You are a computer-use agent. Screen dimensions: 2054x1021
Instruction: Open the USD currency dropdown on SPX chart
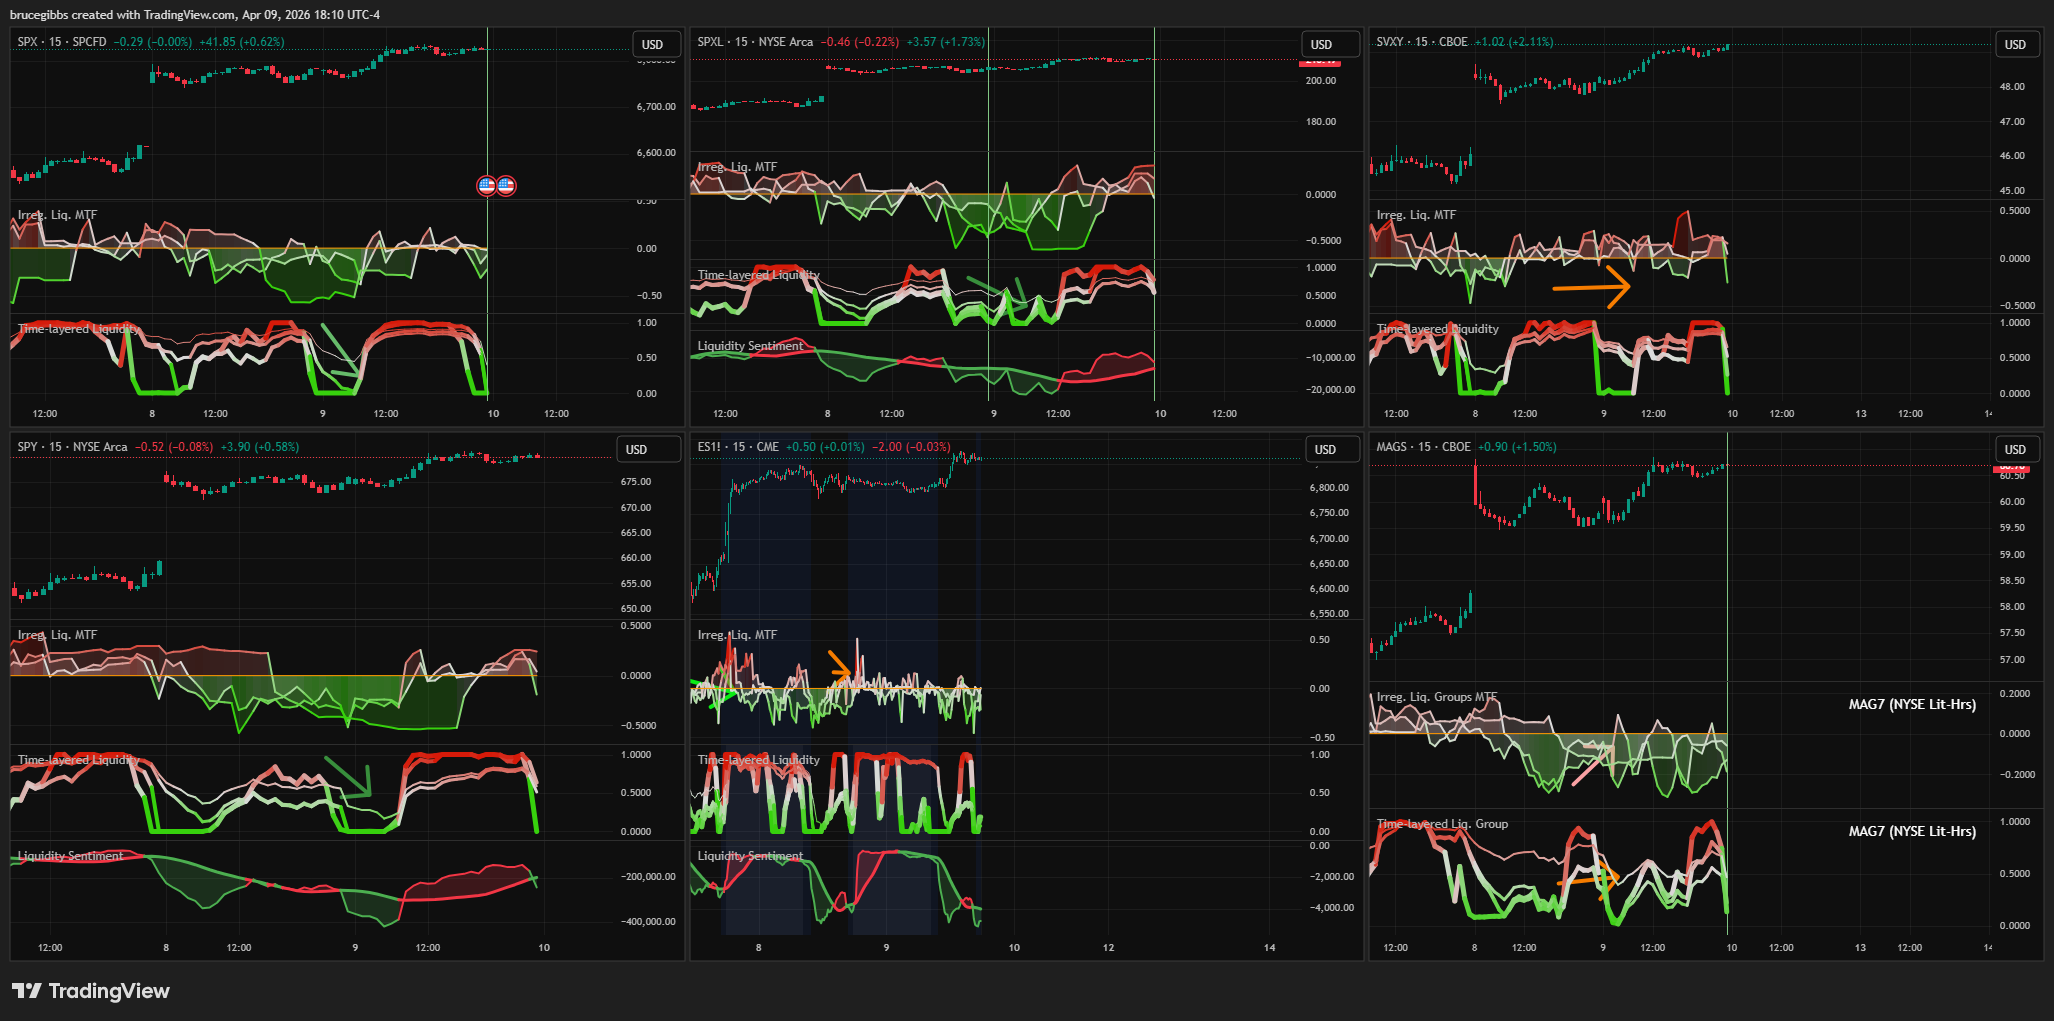(653, 45)
